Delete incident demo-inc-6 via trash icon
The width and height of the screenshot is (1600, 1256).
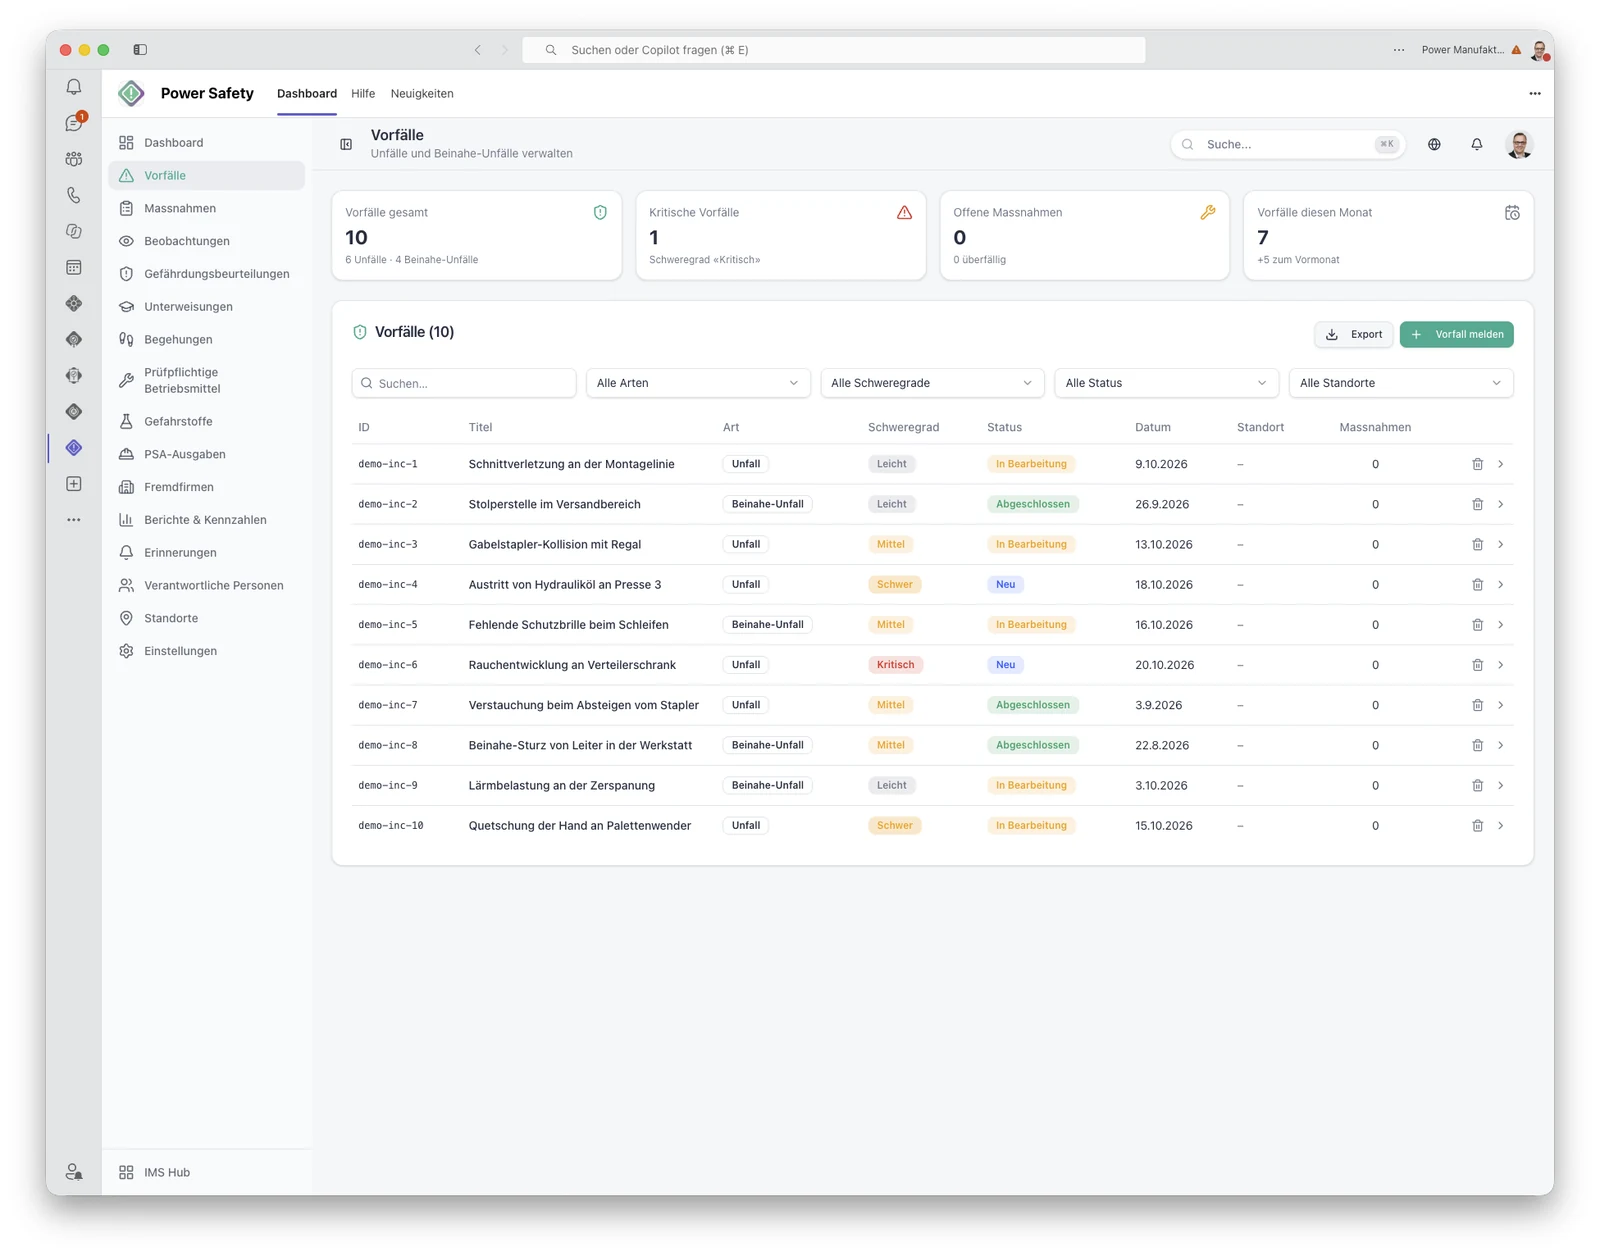(1477, 665)
